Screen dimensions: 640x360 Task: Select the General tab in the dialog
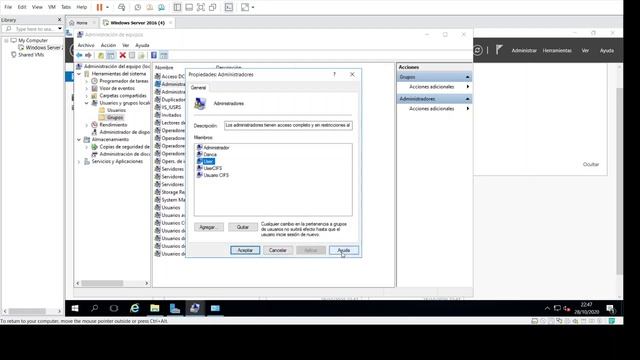(199, 87)
